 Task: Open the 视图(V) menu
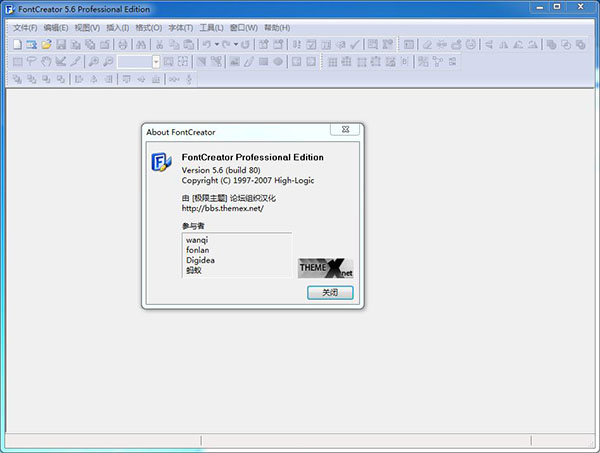[87, 28]
